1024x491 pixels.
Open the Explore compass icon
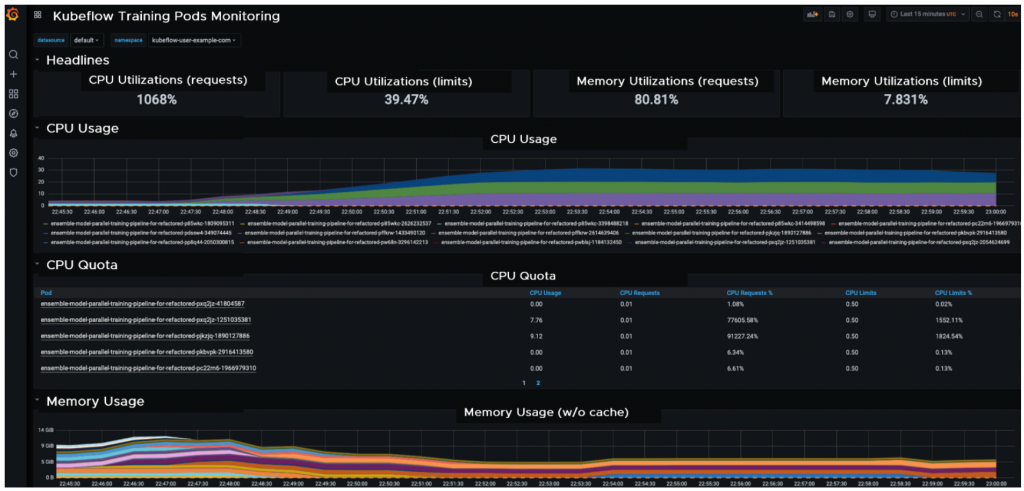point(13,114)
